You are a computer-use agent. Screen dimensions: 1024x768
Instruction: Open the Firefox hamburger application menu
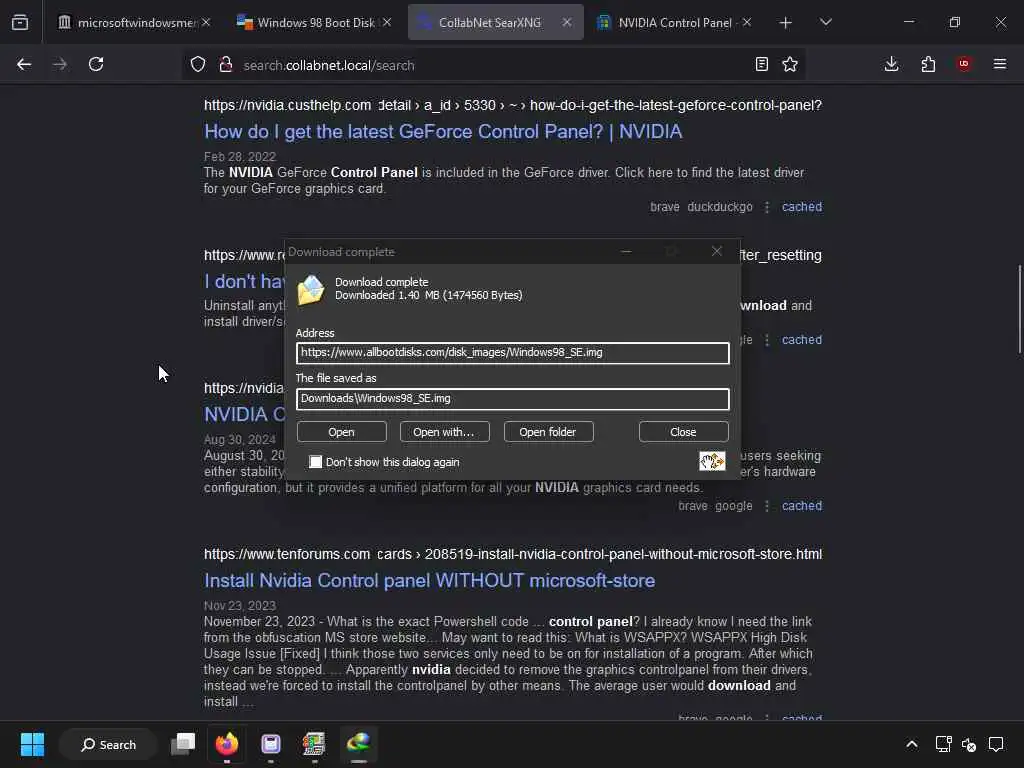(x=1000, y=63)
